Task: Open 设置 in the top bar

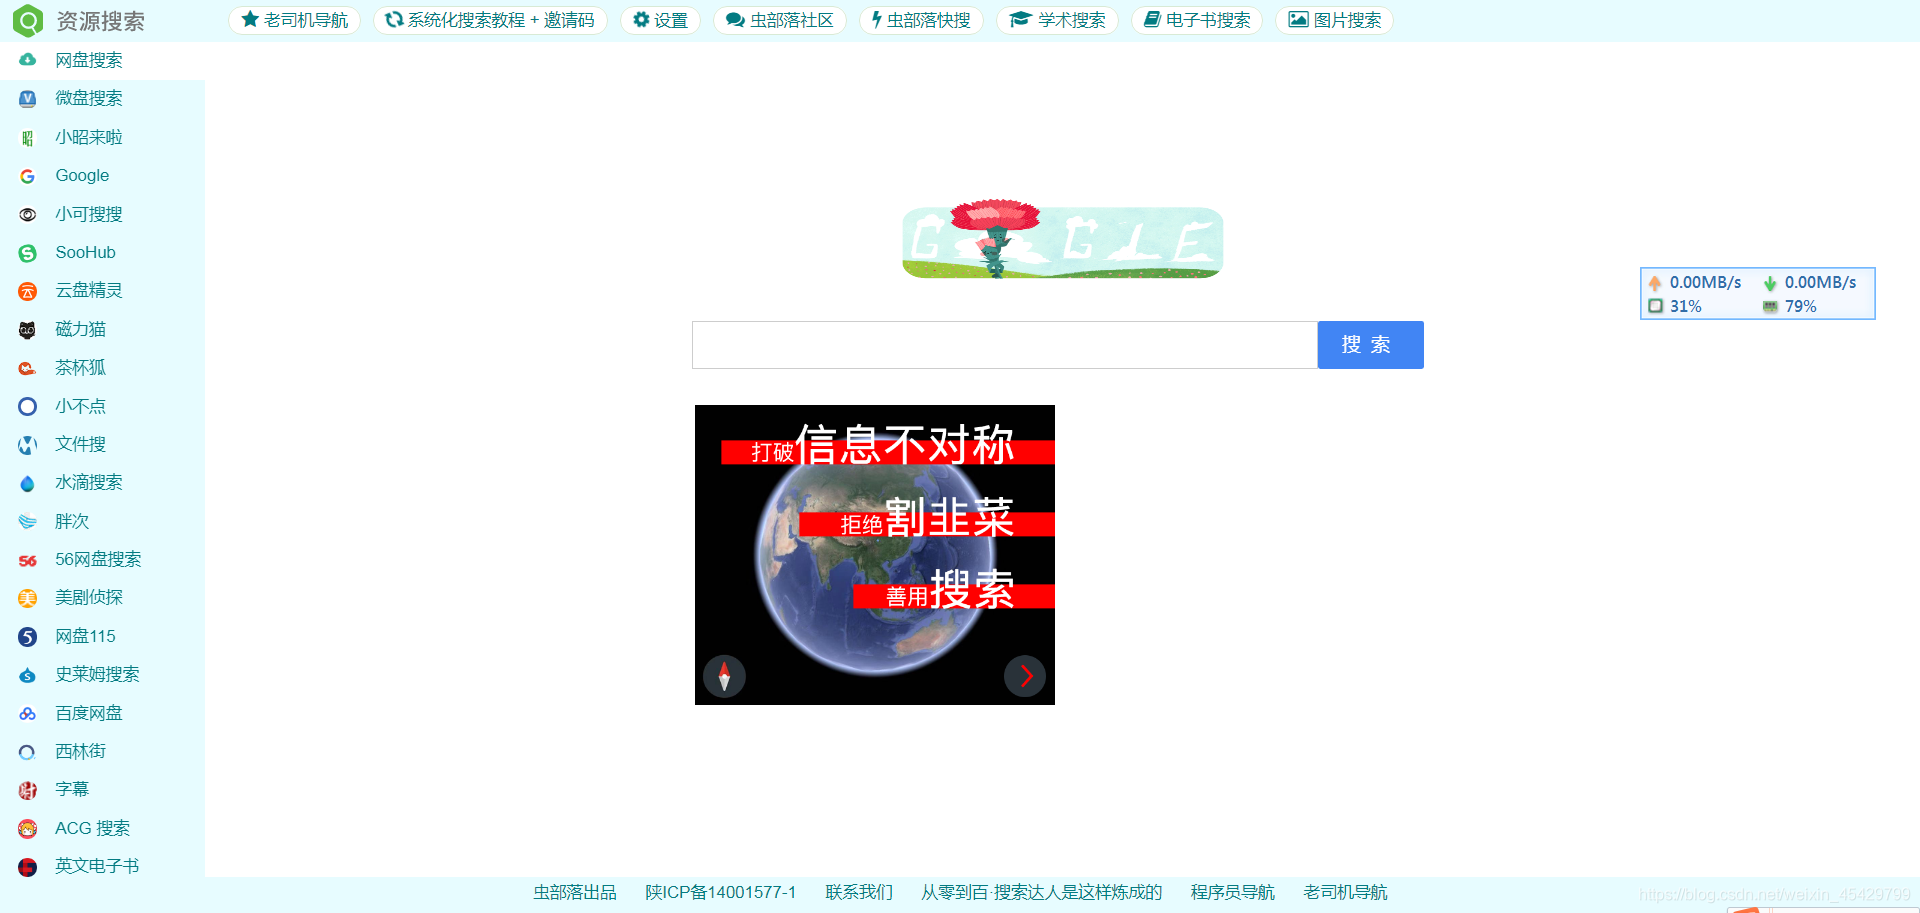Action: [x=660, y=20]
